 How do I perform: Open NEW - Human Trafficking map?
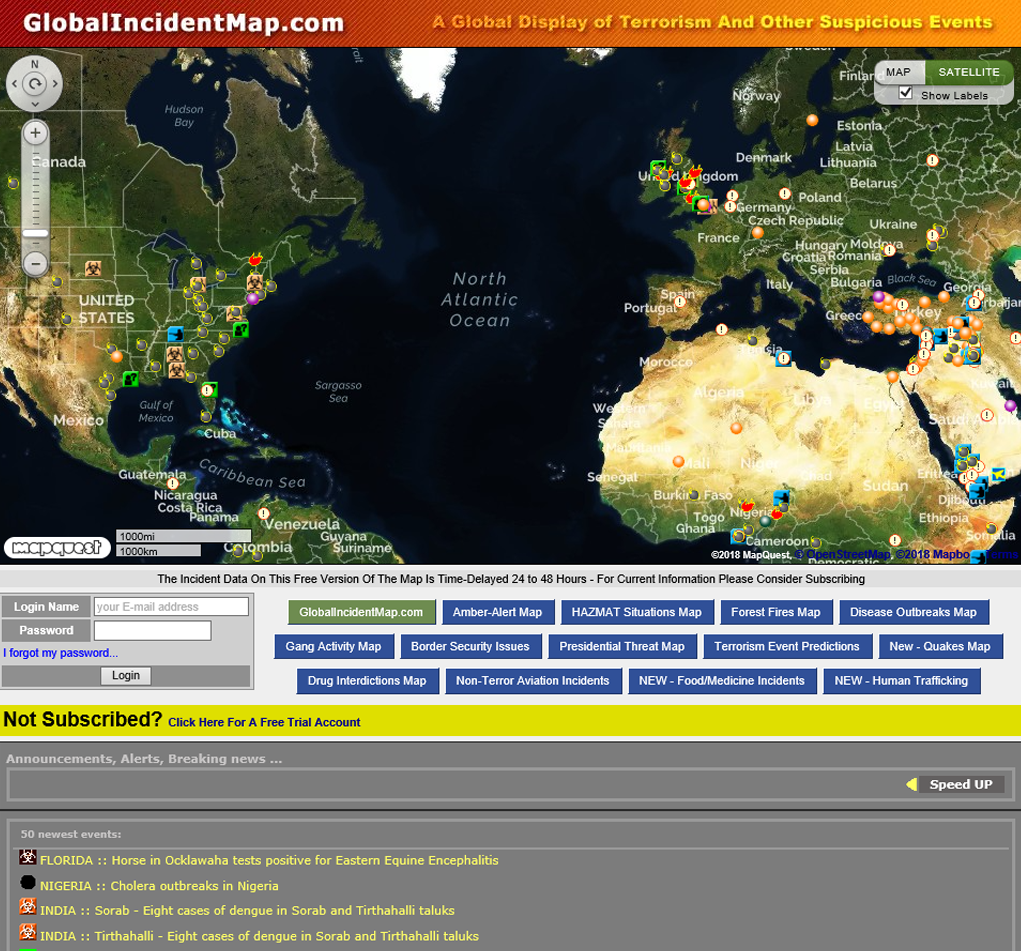(901, 681)
